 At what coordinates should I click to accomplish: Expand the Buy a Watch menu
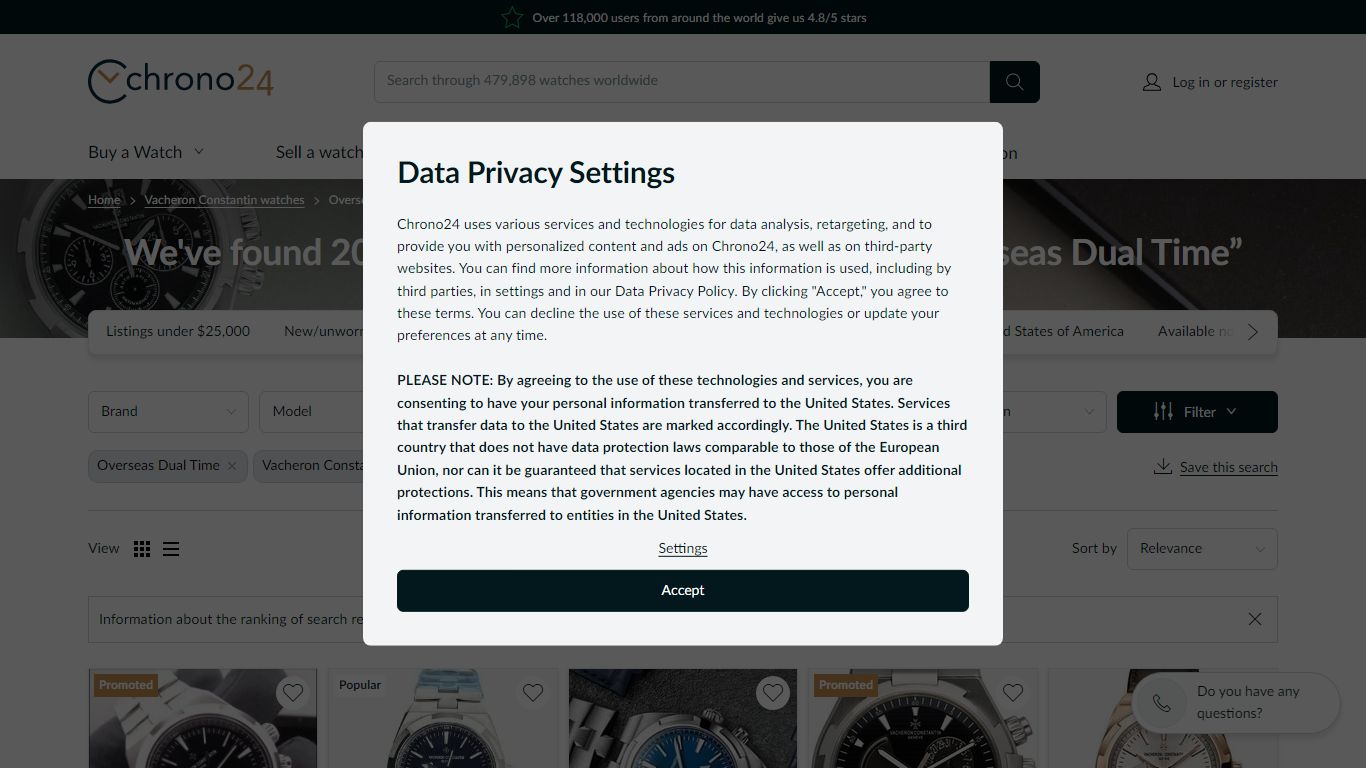[x=146, y=152]
